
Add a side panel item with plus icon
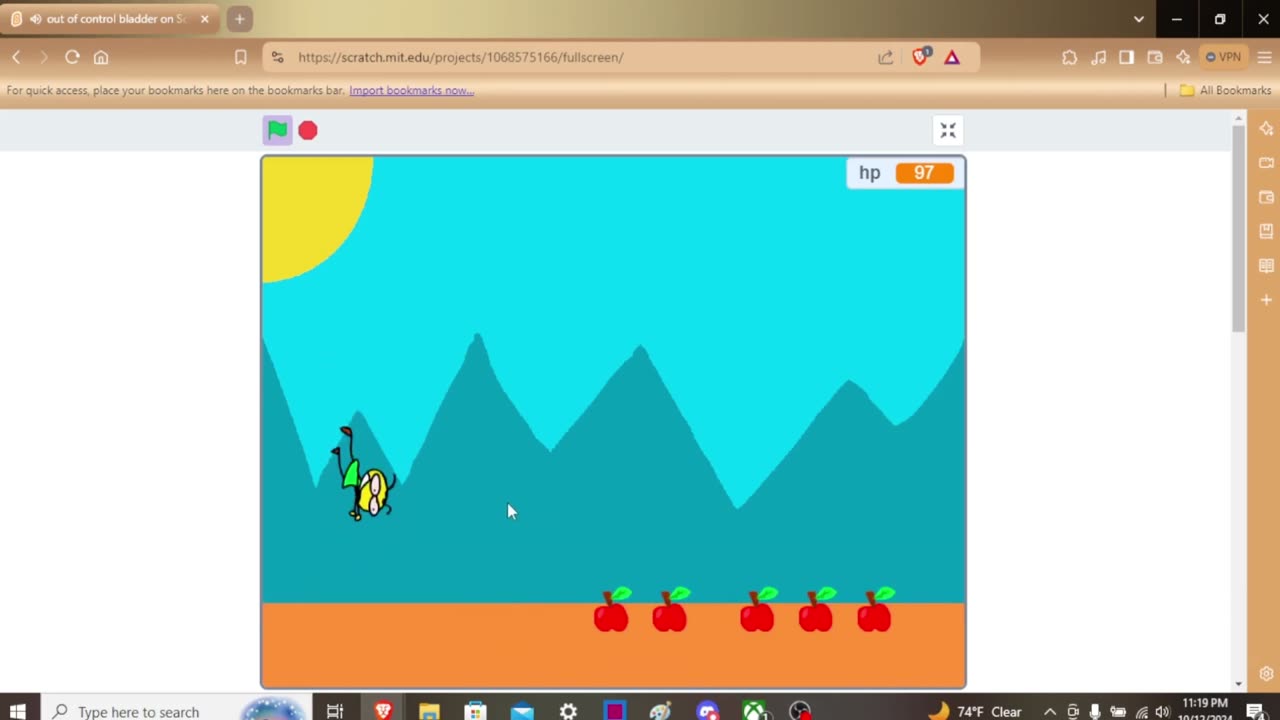click(x=1266, y=300)
